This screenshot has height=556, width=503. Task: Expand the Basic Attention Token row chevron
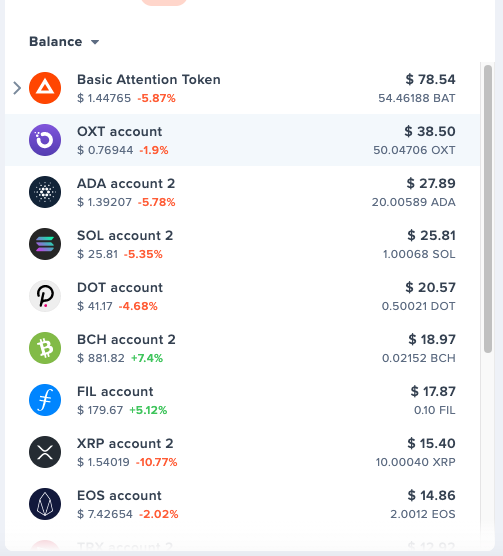[x=17, y=88]
